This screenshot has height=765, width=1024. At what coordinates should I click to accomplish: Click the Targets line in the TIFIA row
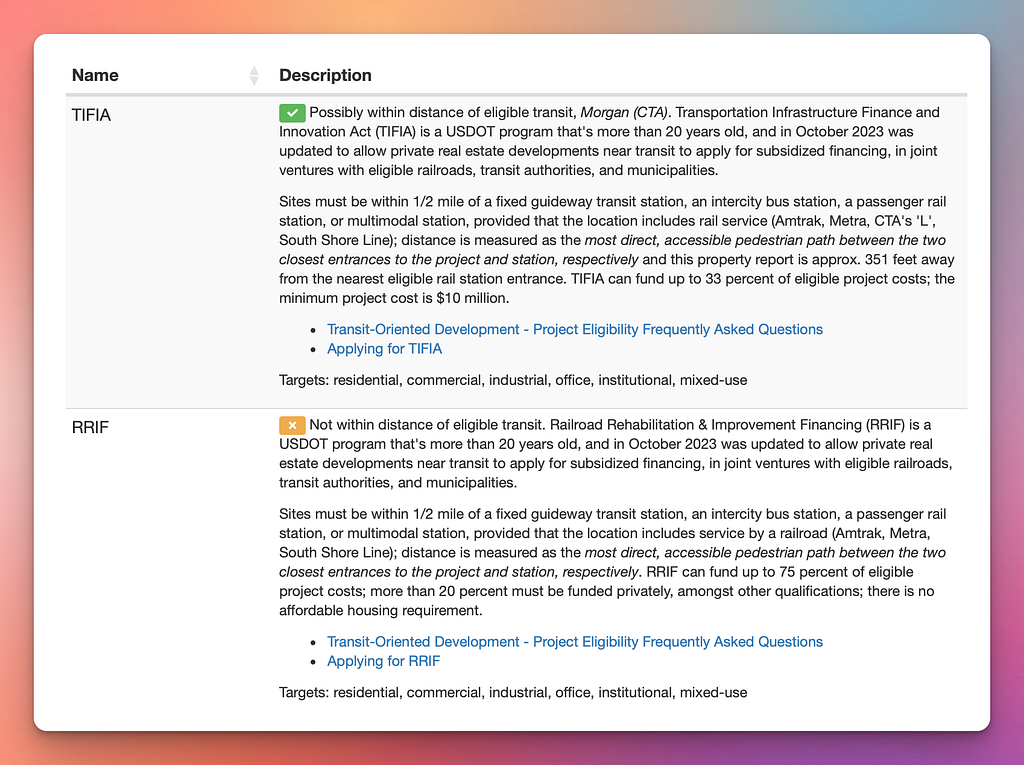pos(513,380)
